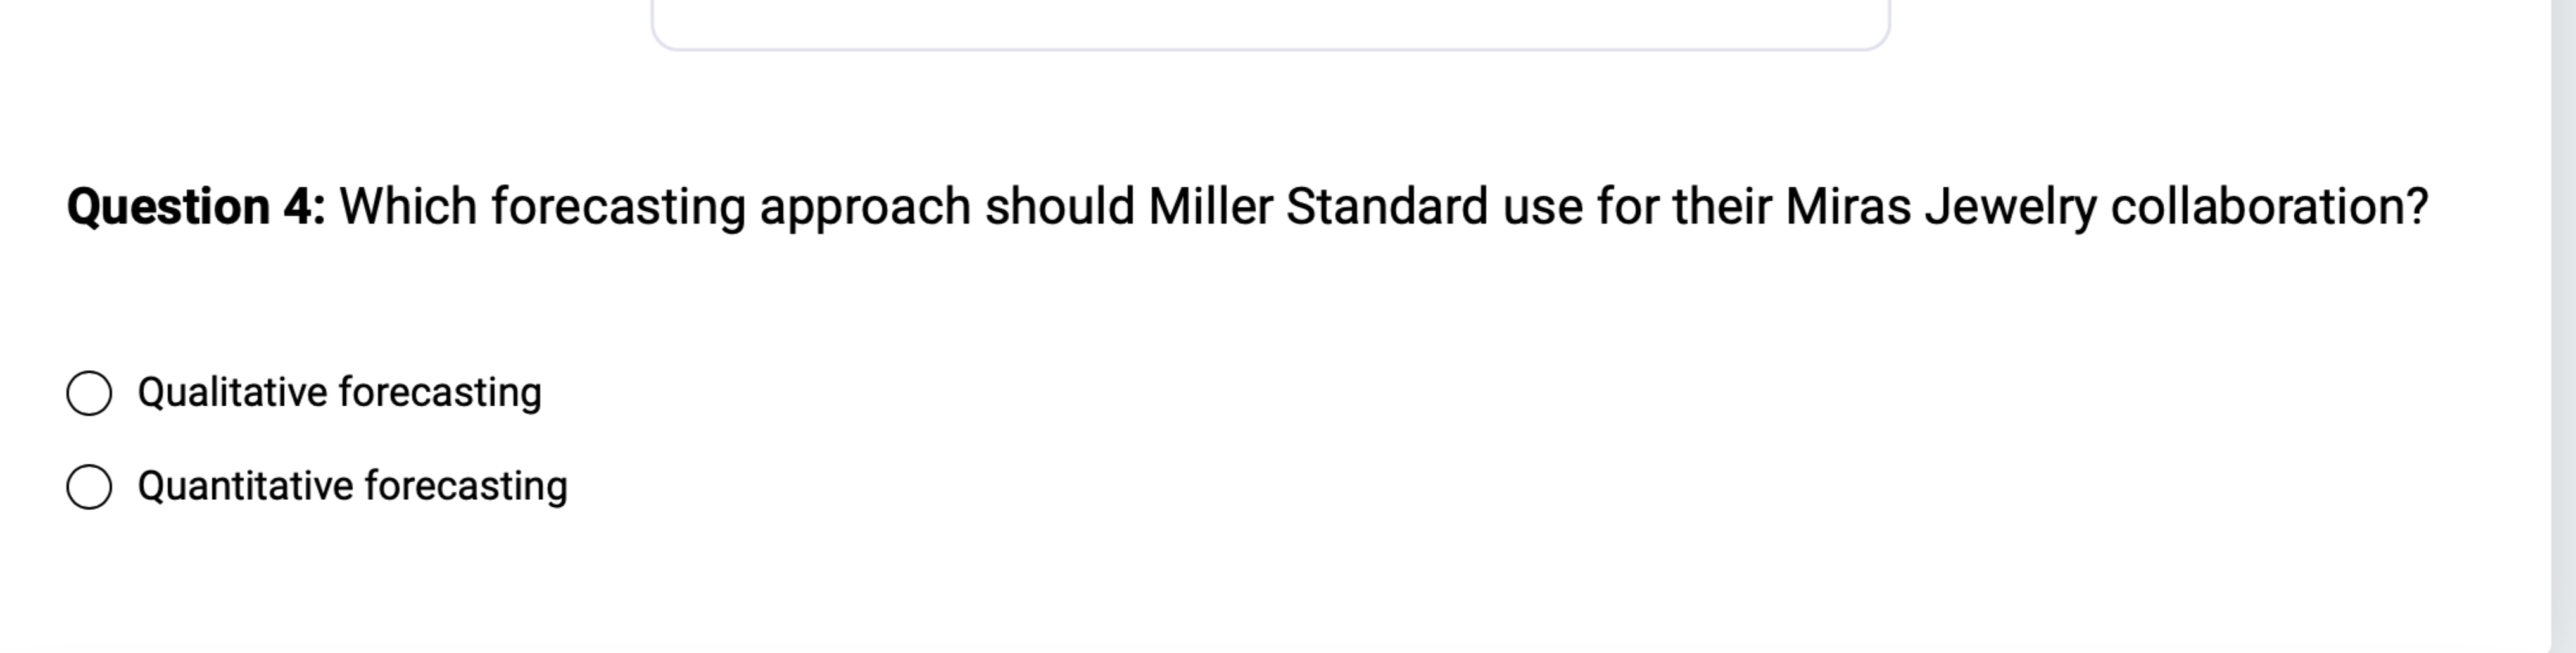Image resolution: width=2576 pixels, height=653 pixels.
Task: Click the Qualitative forecasting label text
Action: [x=339, y=392]
